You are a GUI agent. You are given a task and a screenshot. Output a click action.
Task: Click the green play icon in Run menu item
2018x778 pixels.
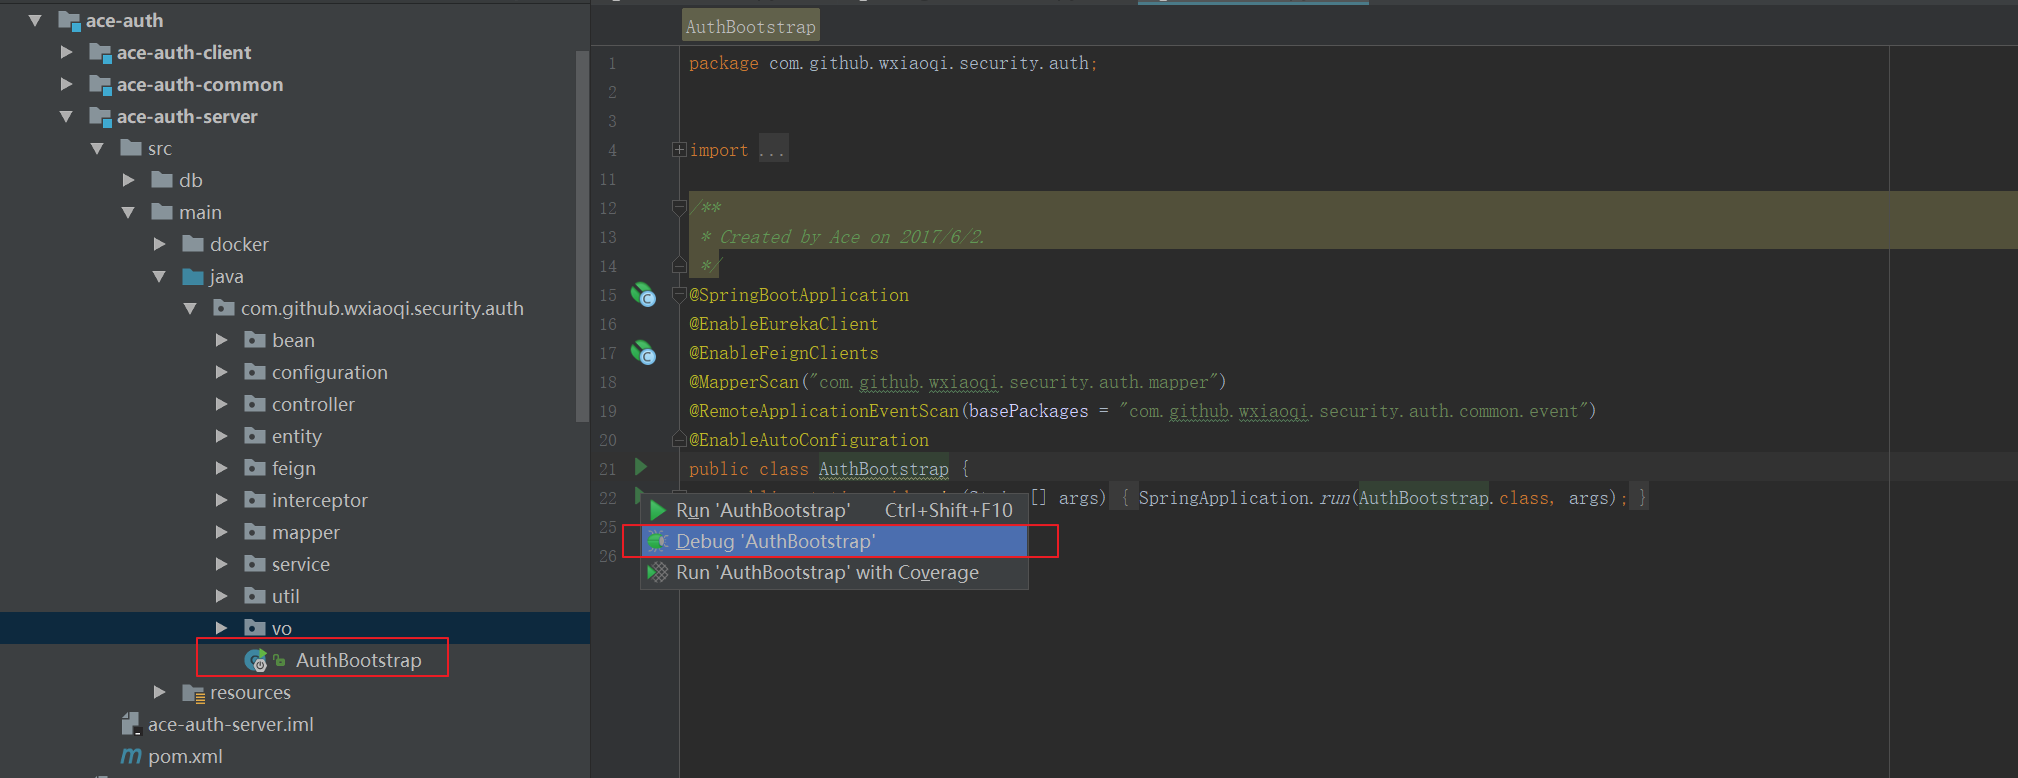click(657, 510)
